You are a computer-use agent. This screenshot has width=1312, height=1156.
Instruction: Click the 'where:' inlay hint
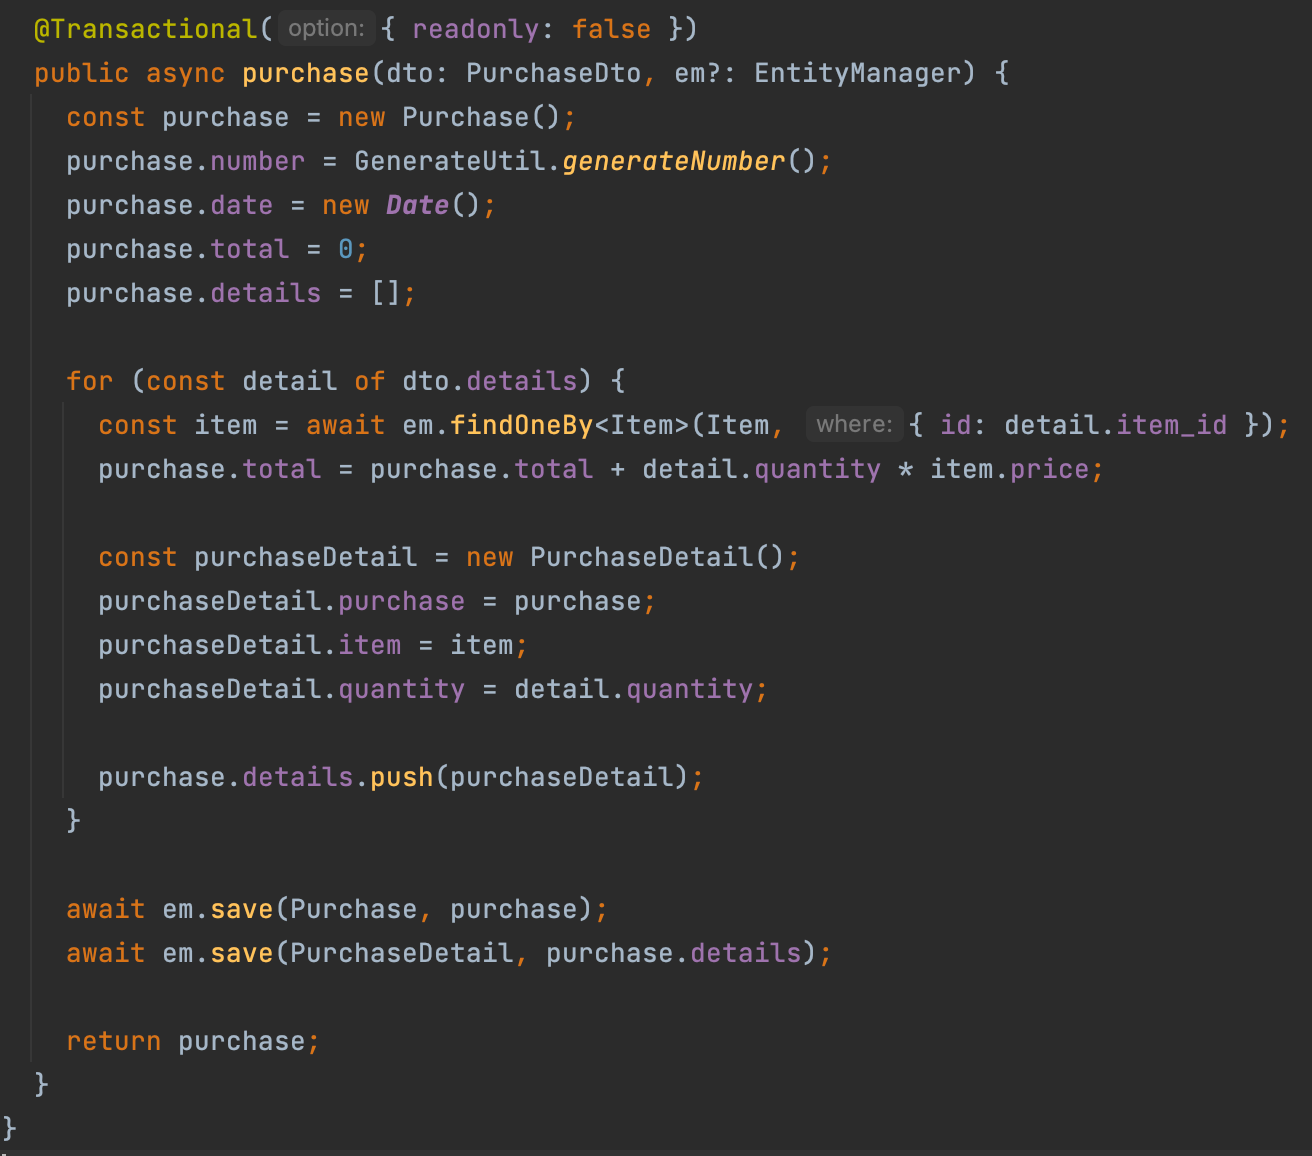[854, 424]
